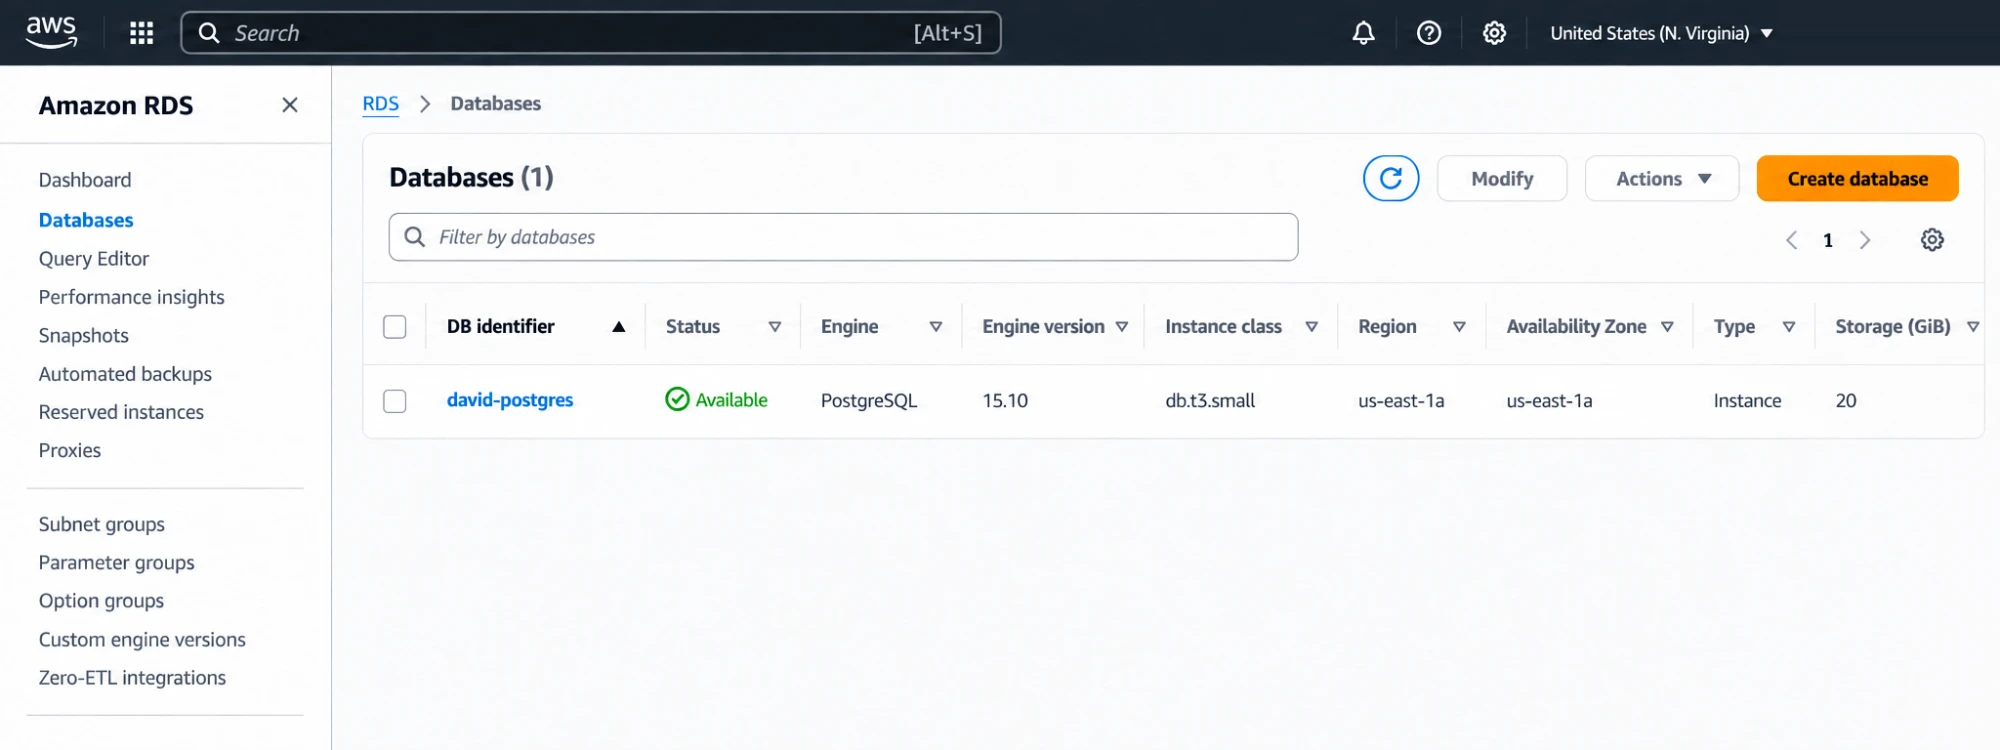Viewport: 2000px width, 750px height.
Task: Select the david-postgres row checkbox
Action: click(x=395, y=401)
